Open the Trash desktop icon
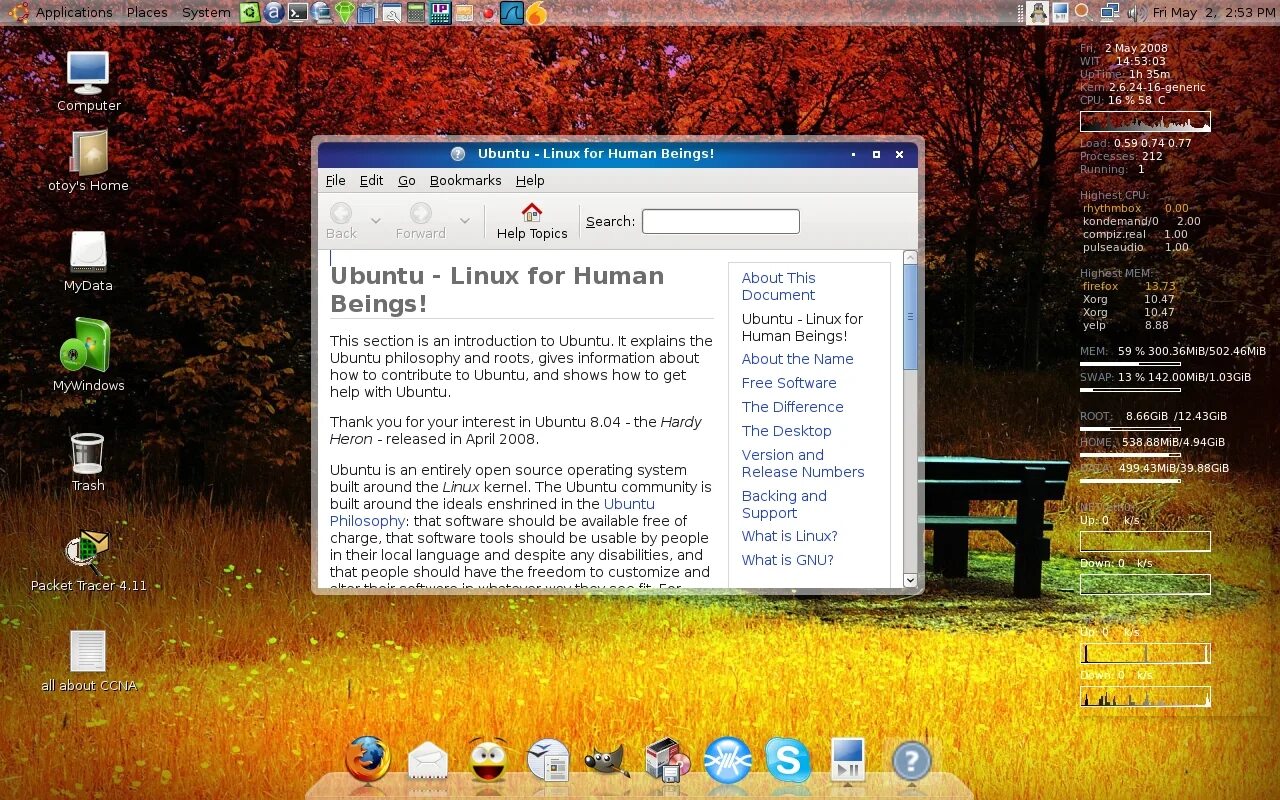This screenshot has width=1280, height=800. point(88,454)
